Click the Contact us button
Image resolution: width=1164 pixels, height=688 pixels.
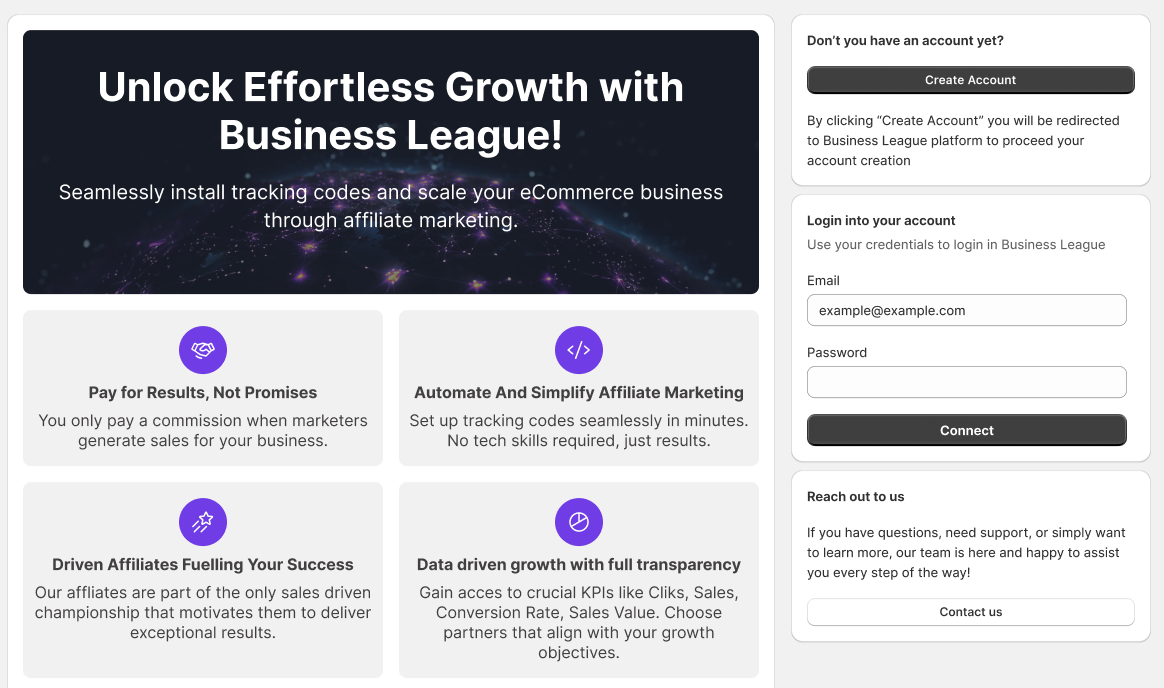970,611
